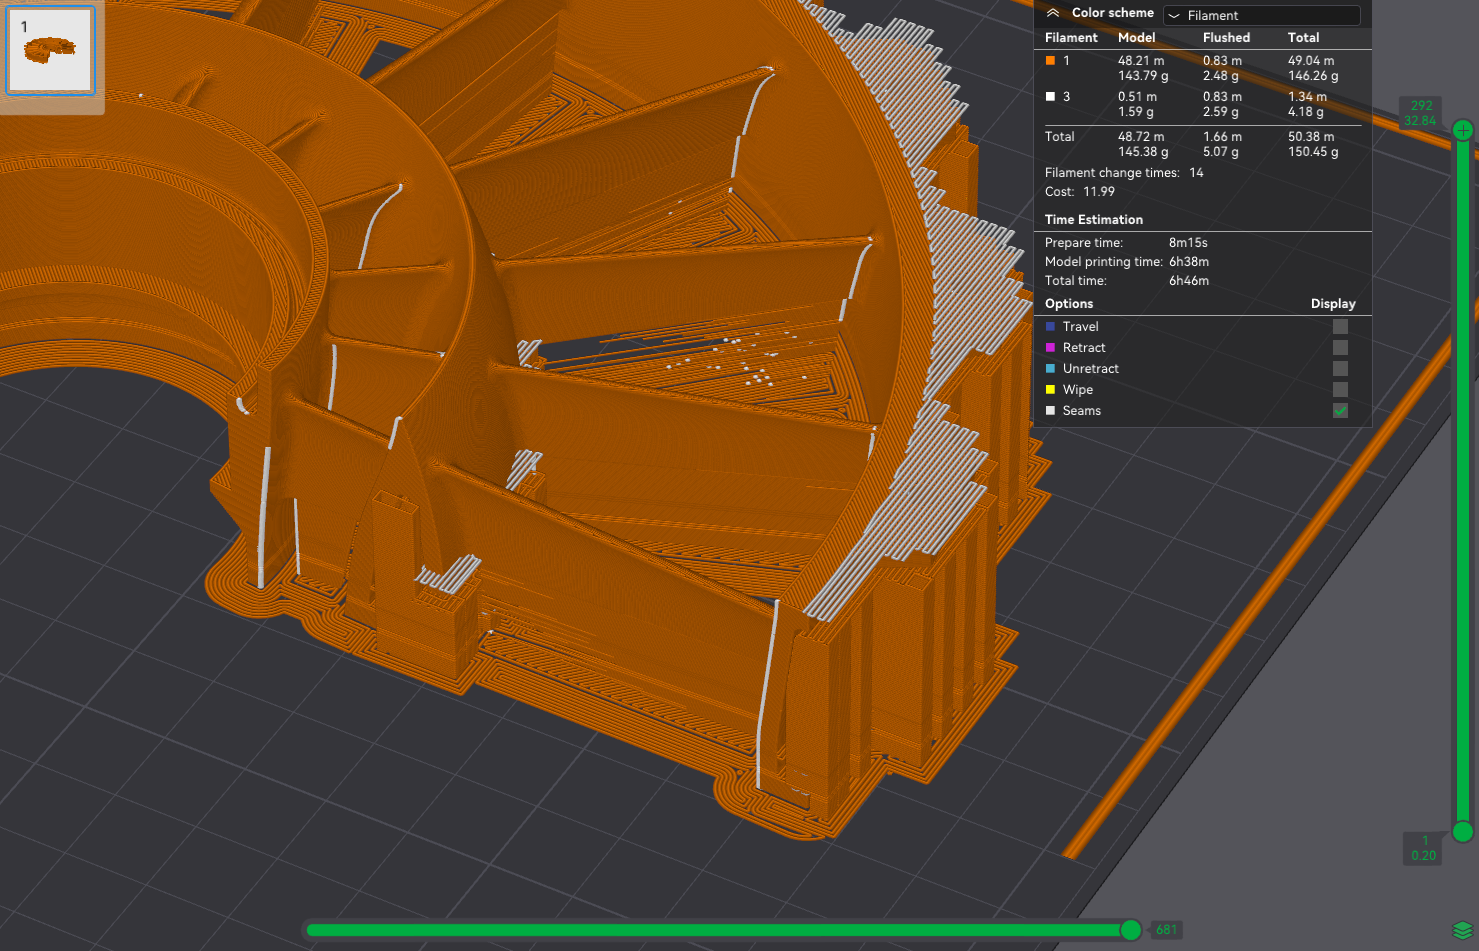Screen dimensions: 1479x951
Task: Click filament 3 total 1.34 m
Action: coord(1307,97)
